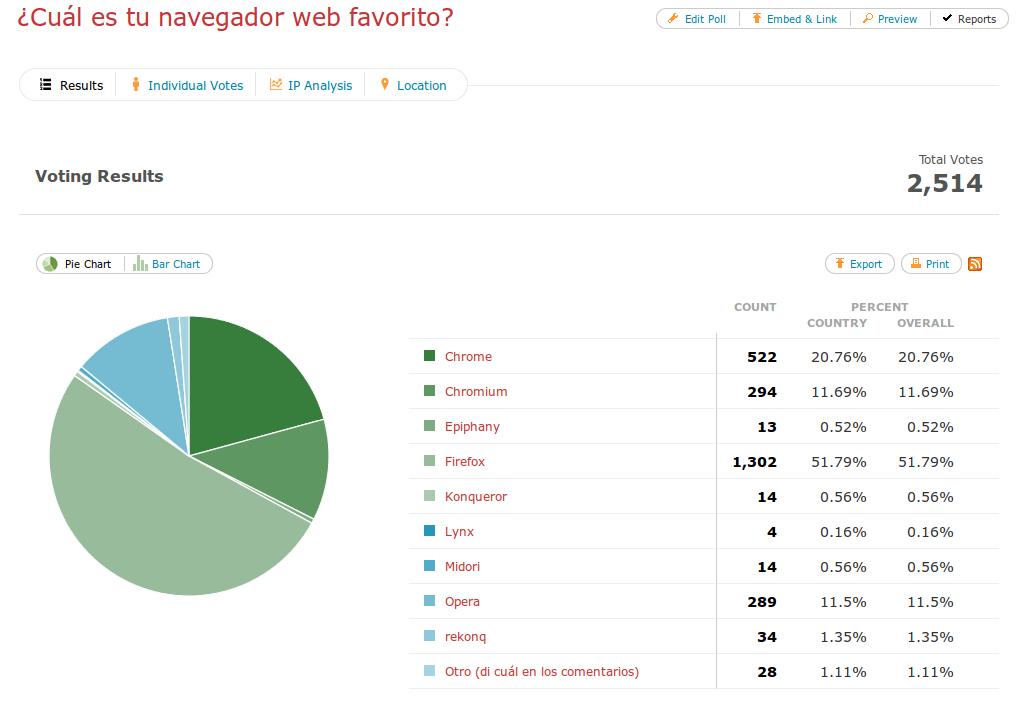The width and height of the screenshot is (1025, 702).
Task: Click the person icon on Individual Votes
Action: point(136,85)
